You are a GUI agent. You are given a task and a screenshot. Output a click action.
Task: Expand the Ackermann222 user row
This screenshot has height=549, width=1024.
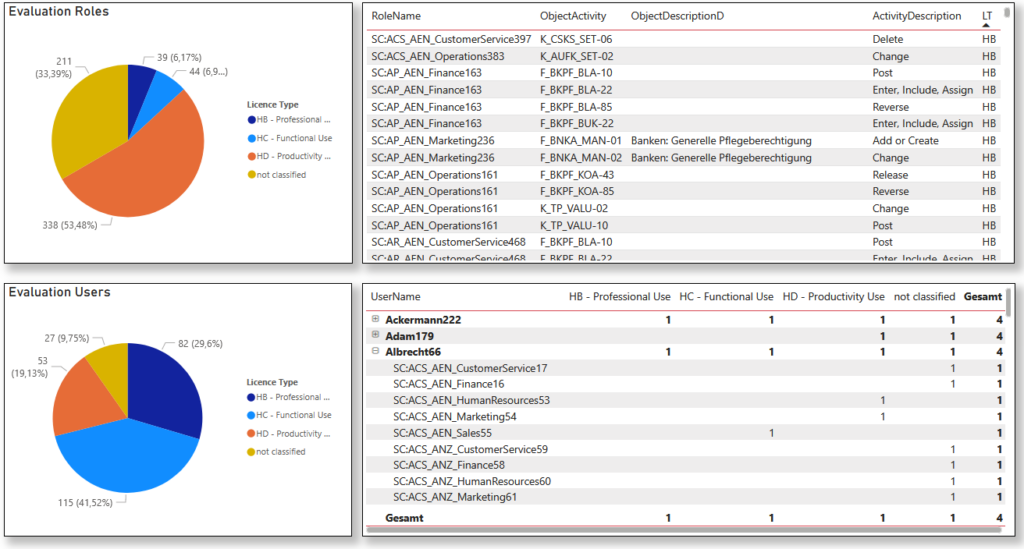[376, 319]
